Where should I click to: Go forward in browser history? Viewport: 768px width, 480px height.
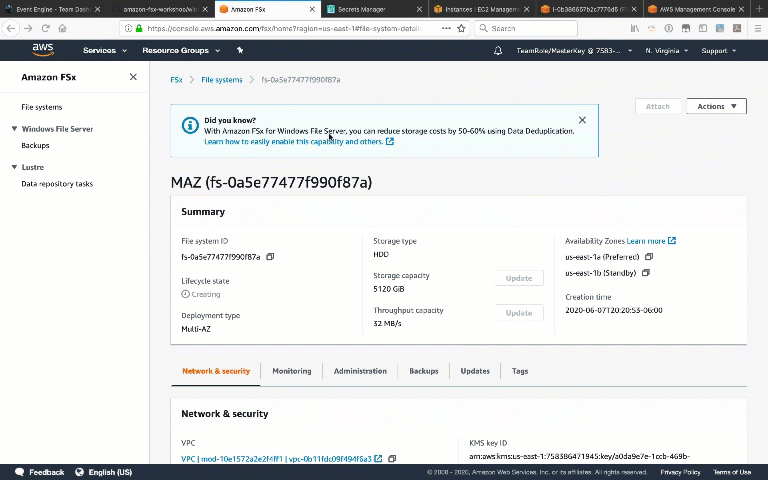click(x=28, y=28)
